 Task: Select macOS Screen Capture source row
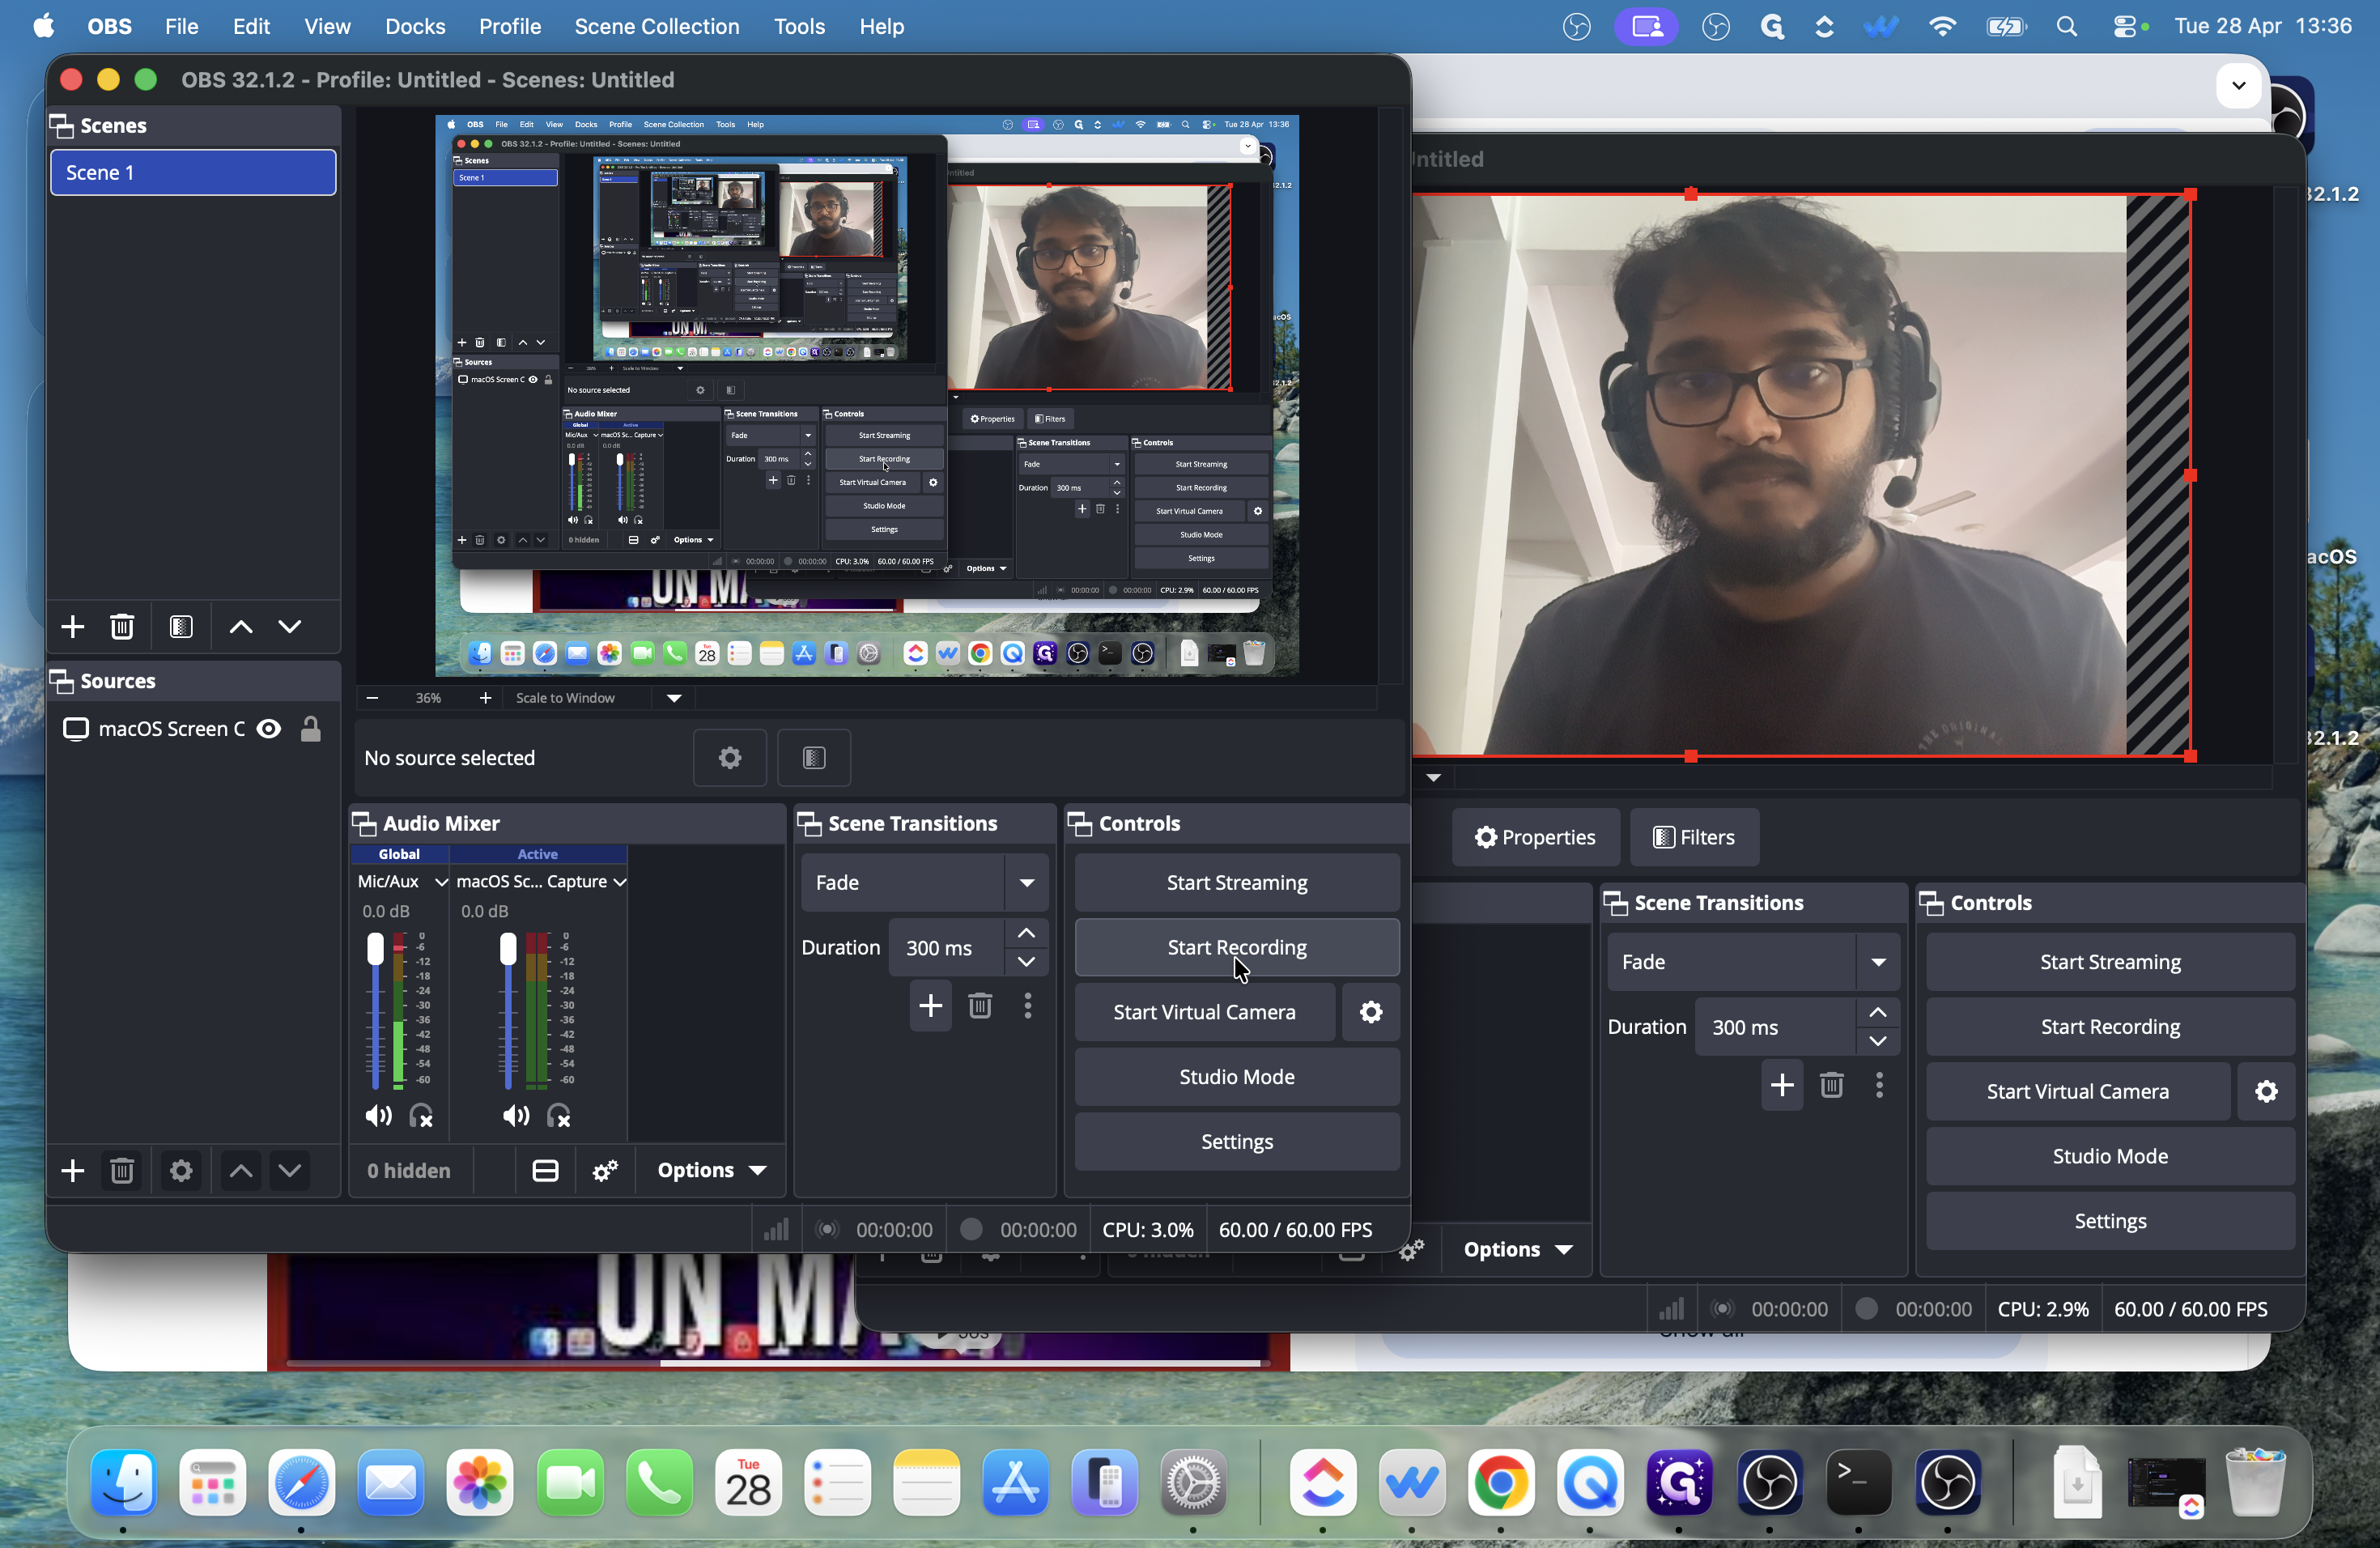(193, 729)
